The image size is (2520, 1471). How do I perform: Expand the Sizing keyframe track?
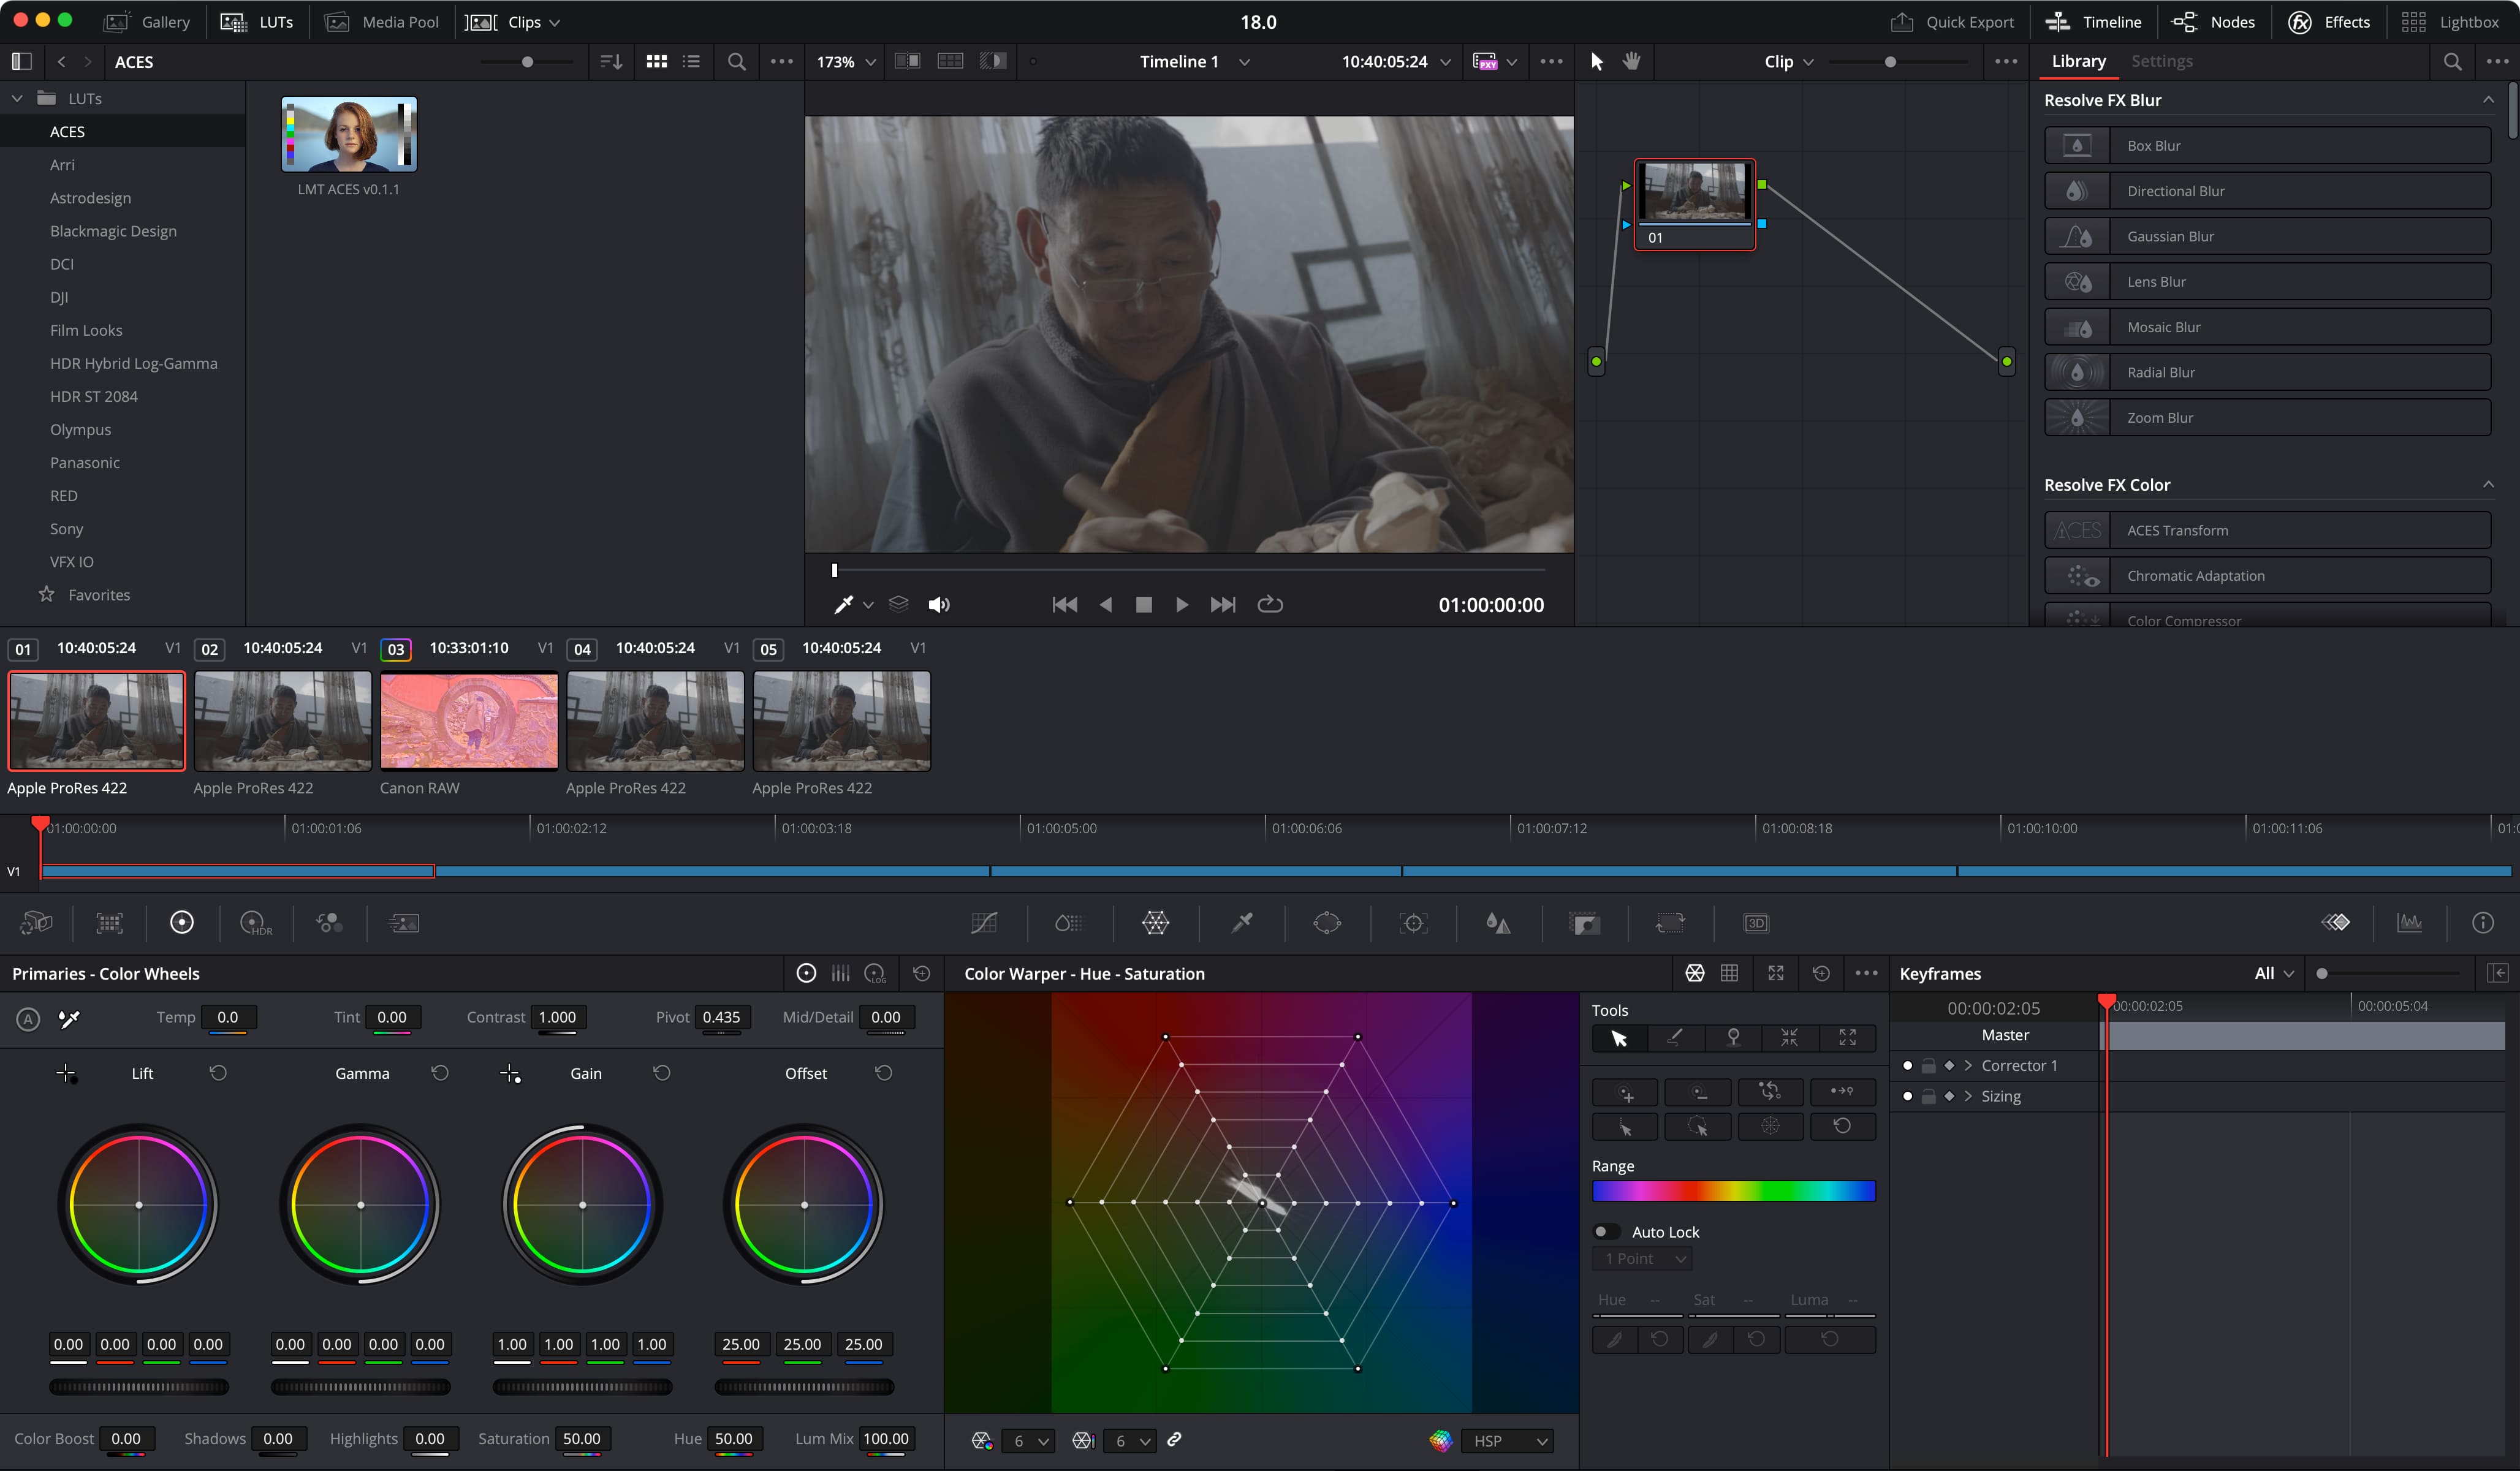pos(1968,1096)
